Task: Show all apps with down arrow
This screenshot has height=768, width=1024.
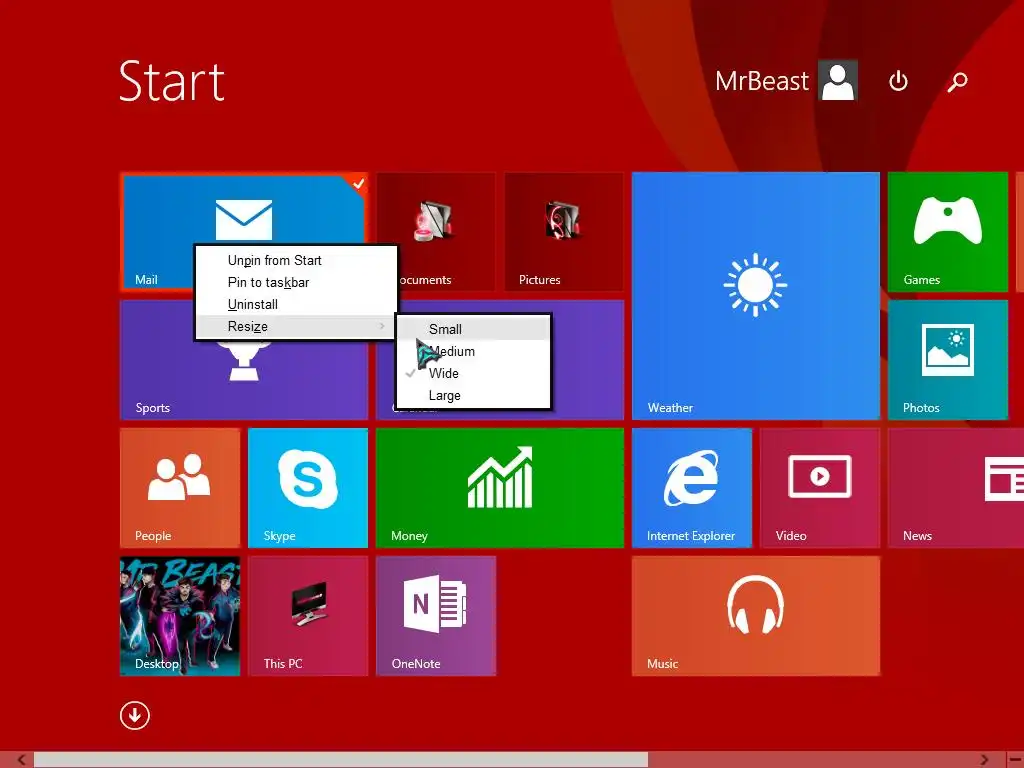Action: click(x=135, y=715)
